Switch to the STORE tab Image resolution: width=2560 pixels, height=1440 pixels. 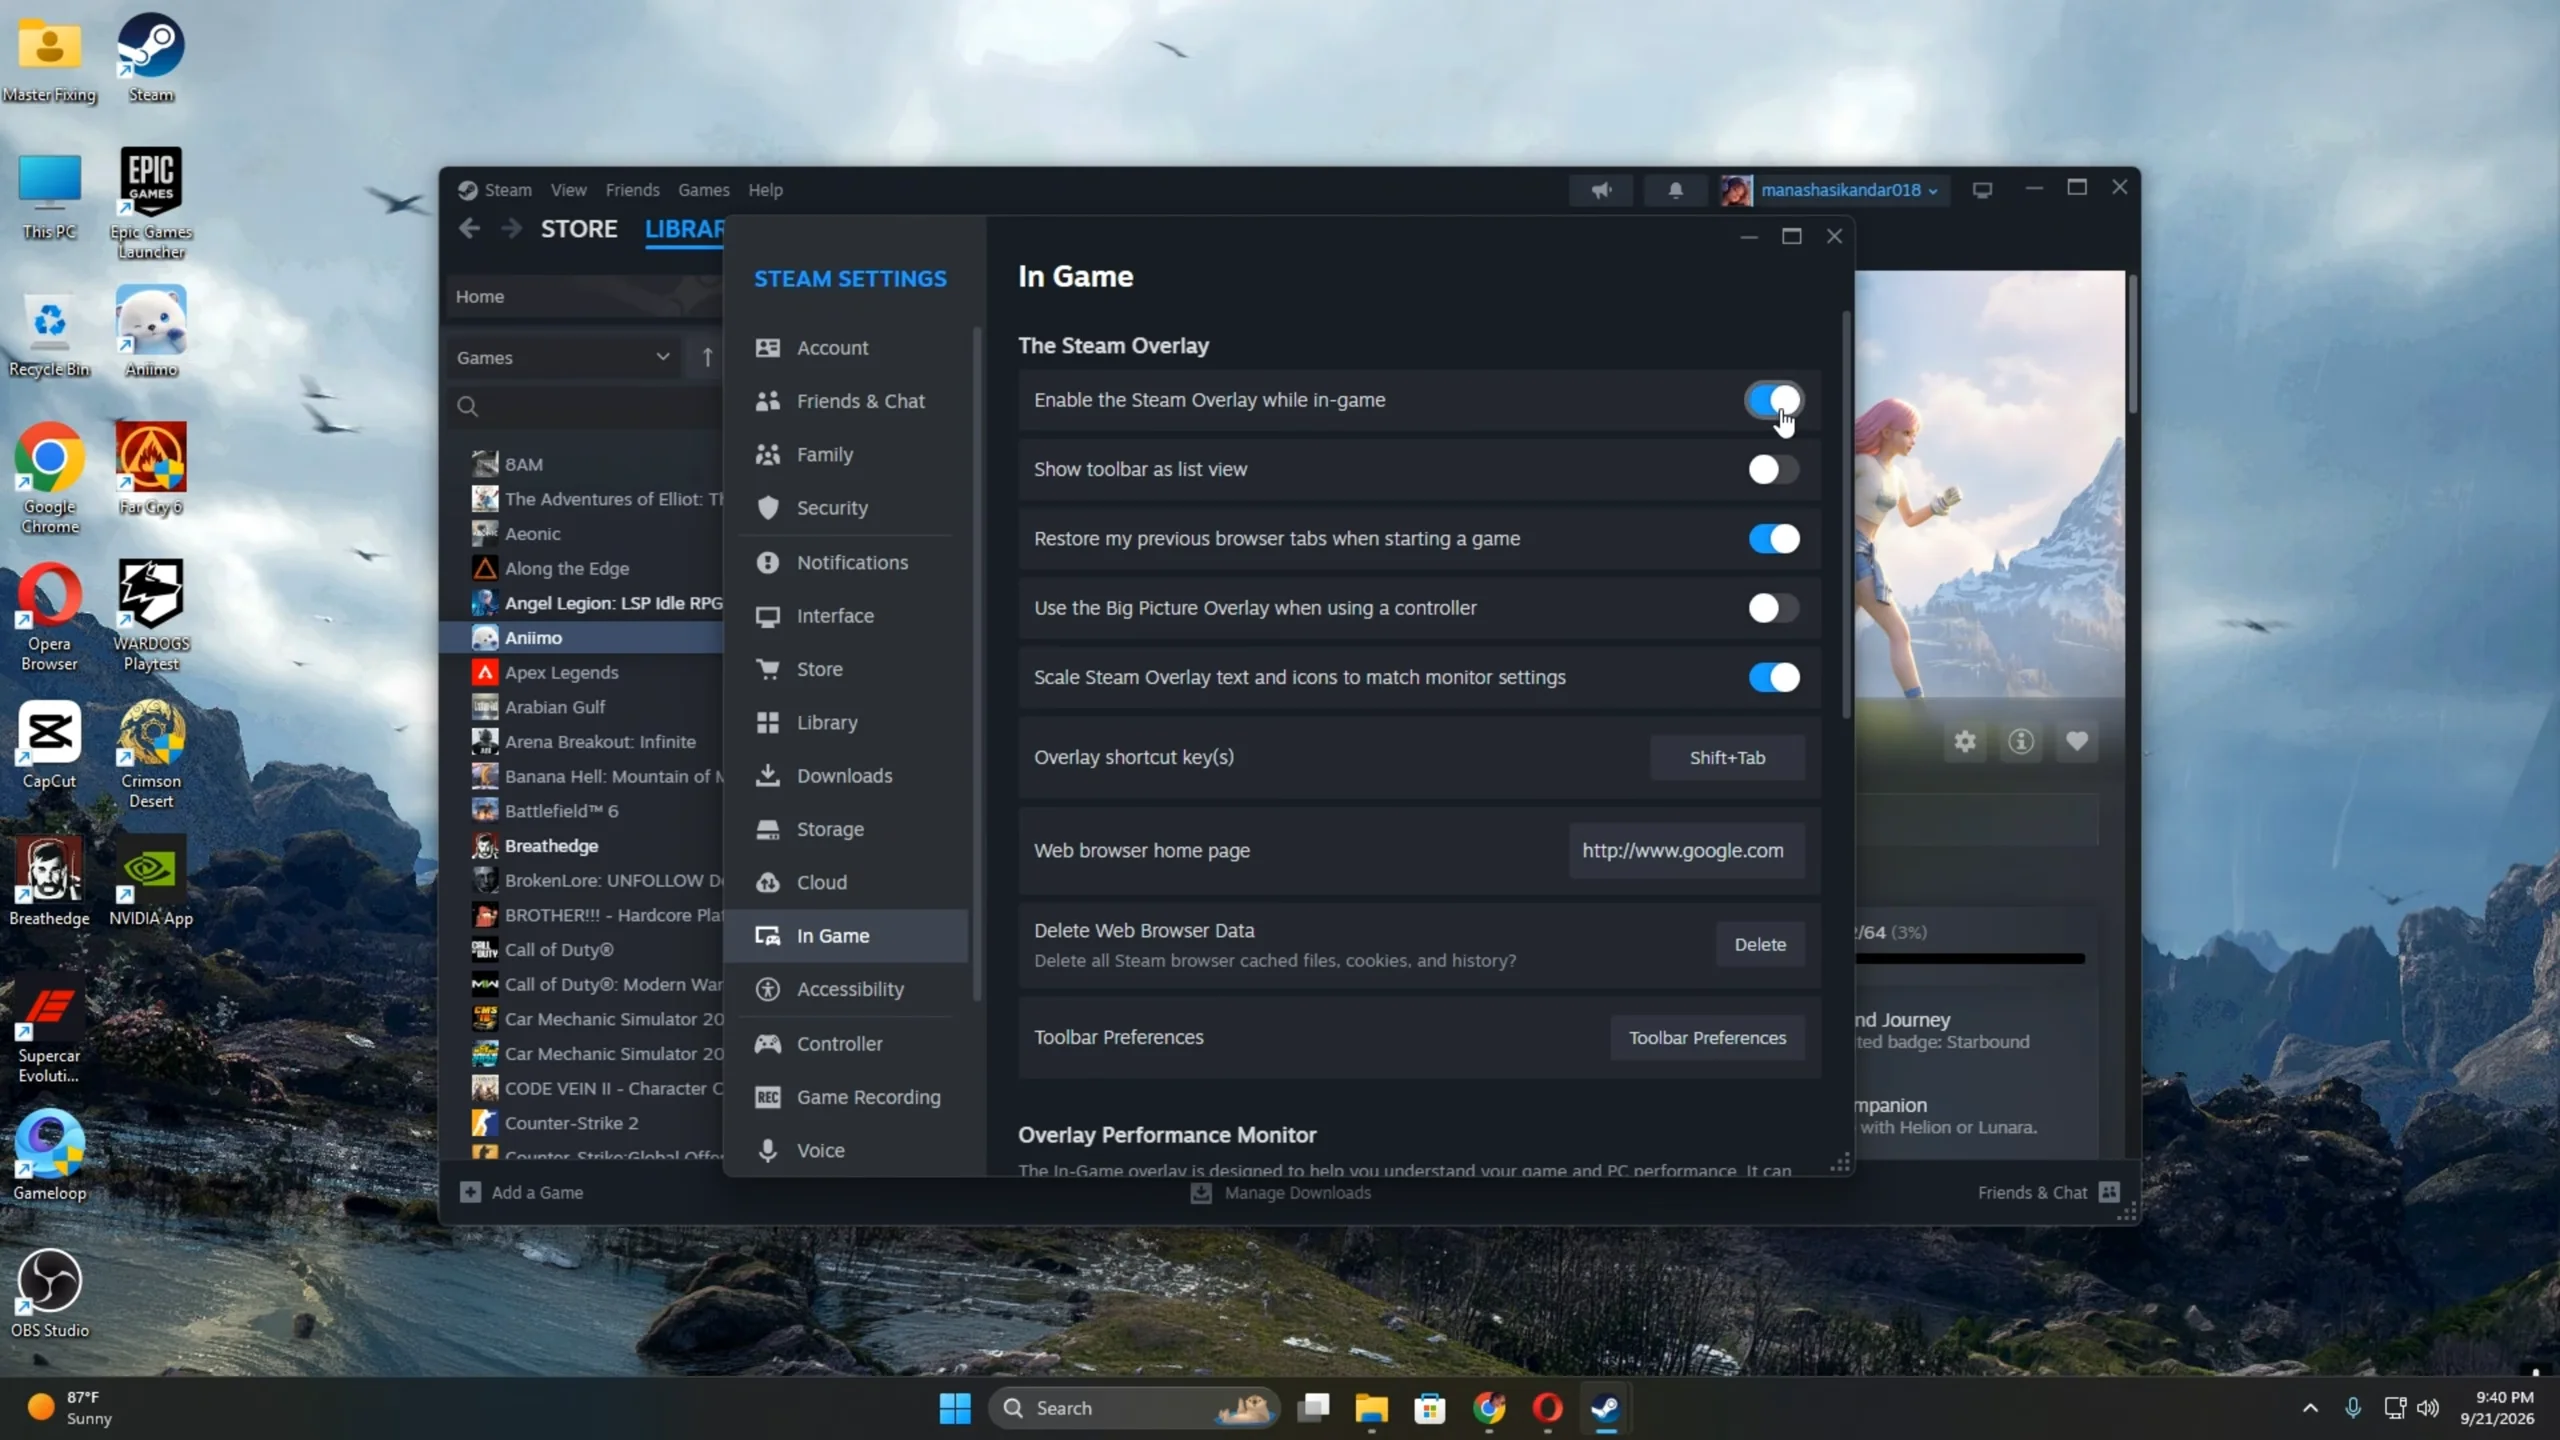click(579, 229)
